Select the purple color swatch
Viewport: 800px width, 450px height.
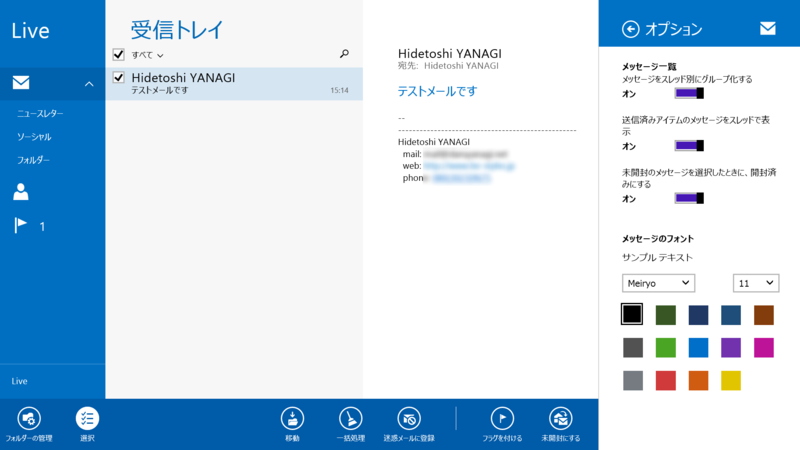(731, 348)
